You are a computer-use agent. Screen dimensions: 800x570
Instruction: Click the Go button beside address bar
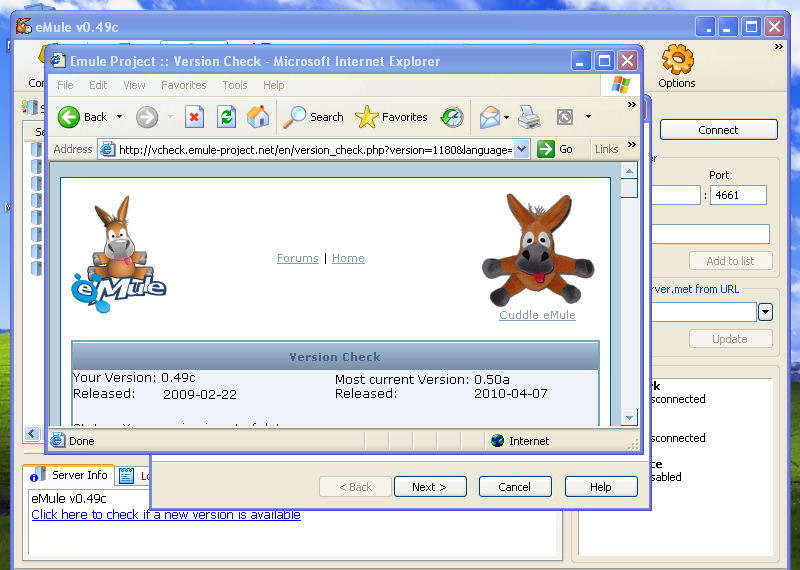555,149
